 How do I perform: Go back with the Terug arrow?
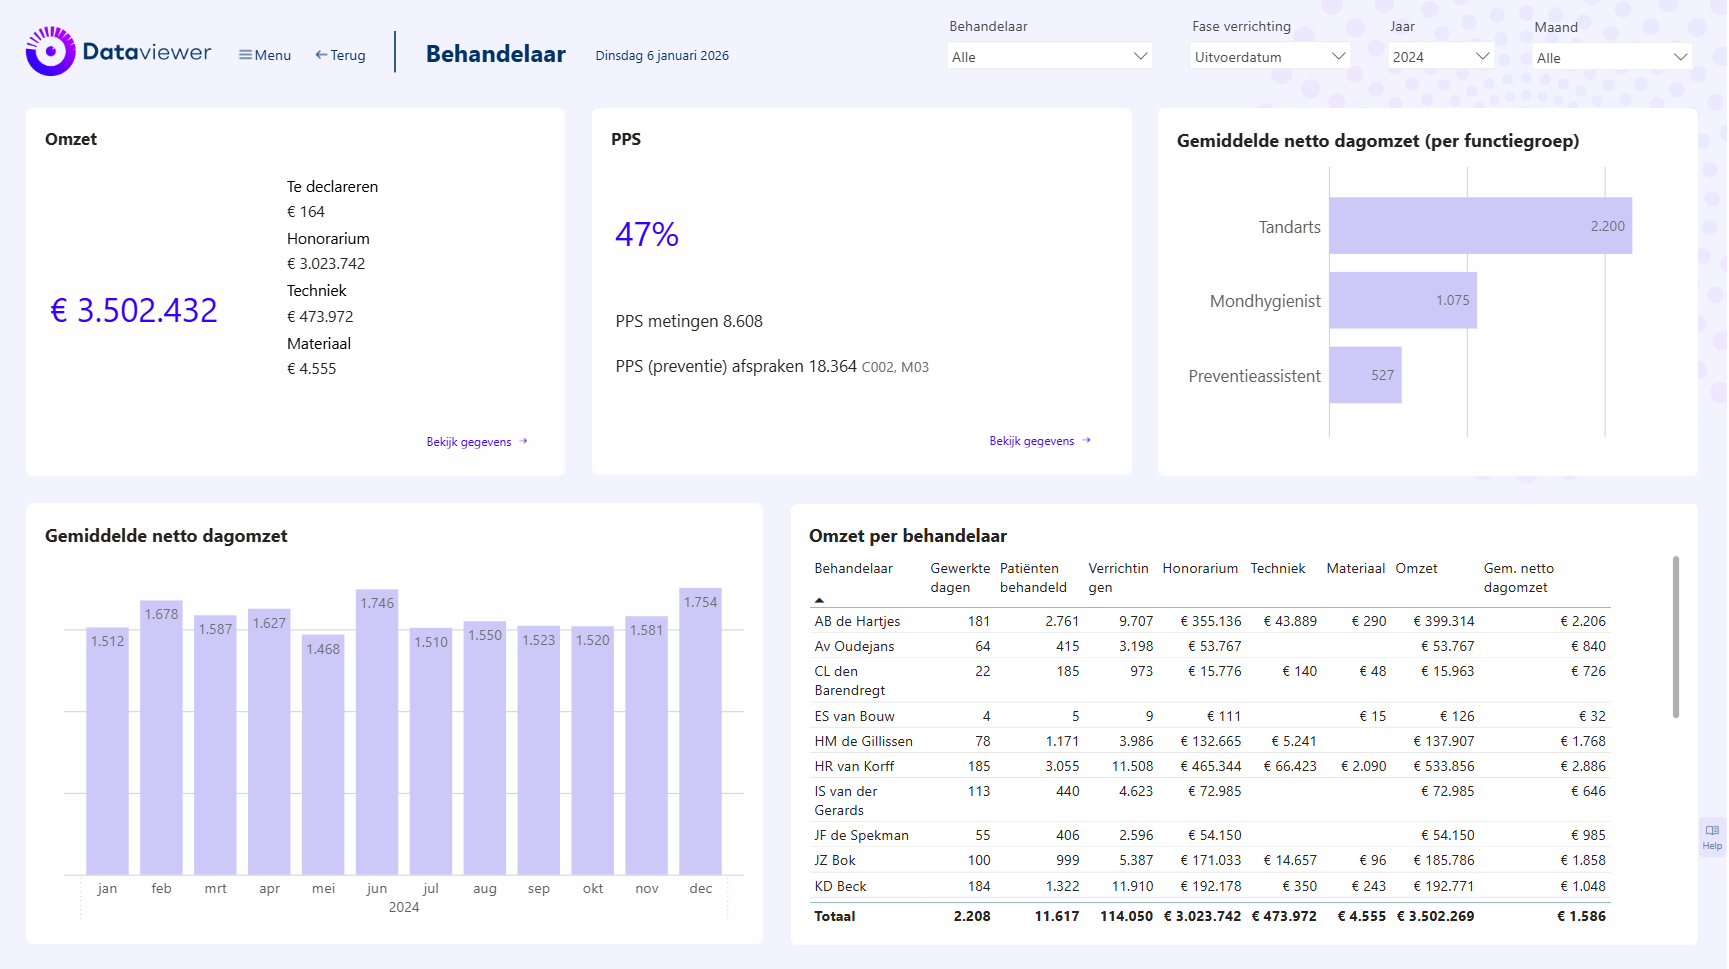point(340,55)
